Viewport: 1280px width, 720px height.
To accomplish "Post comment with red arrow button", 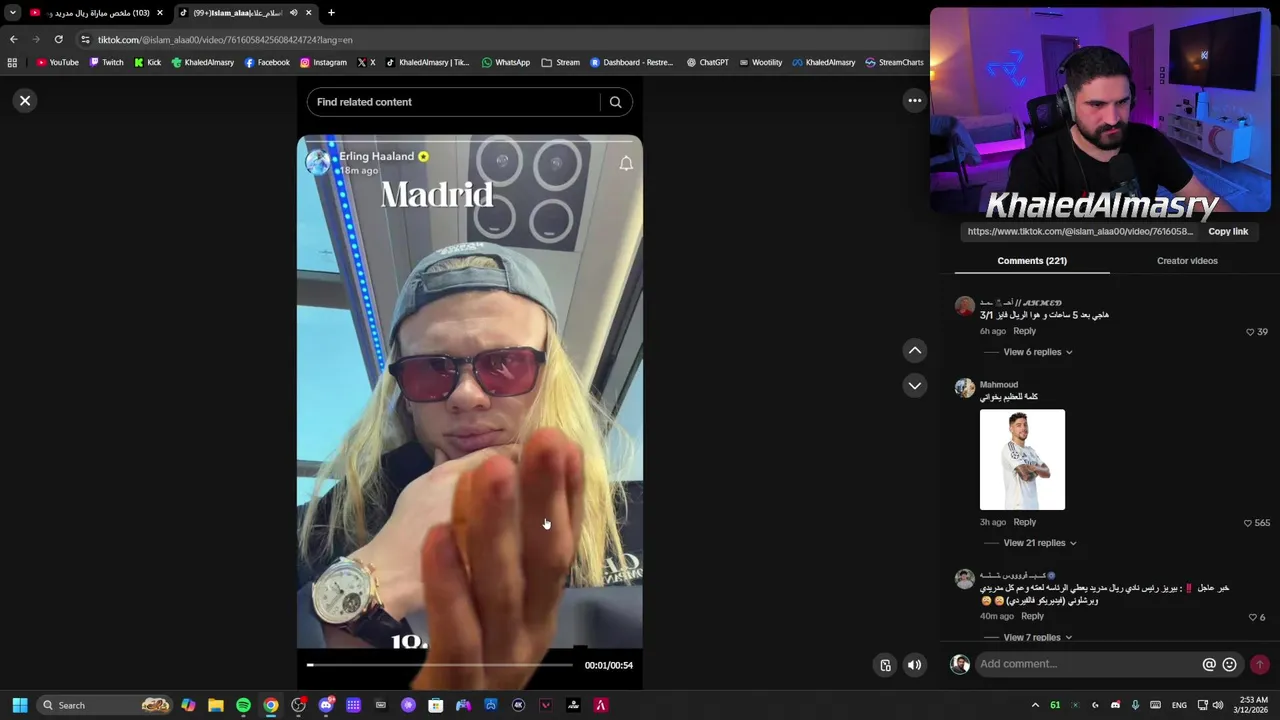I will (1260, 664).
